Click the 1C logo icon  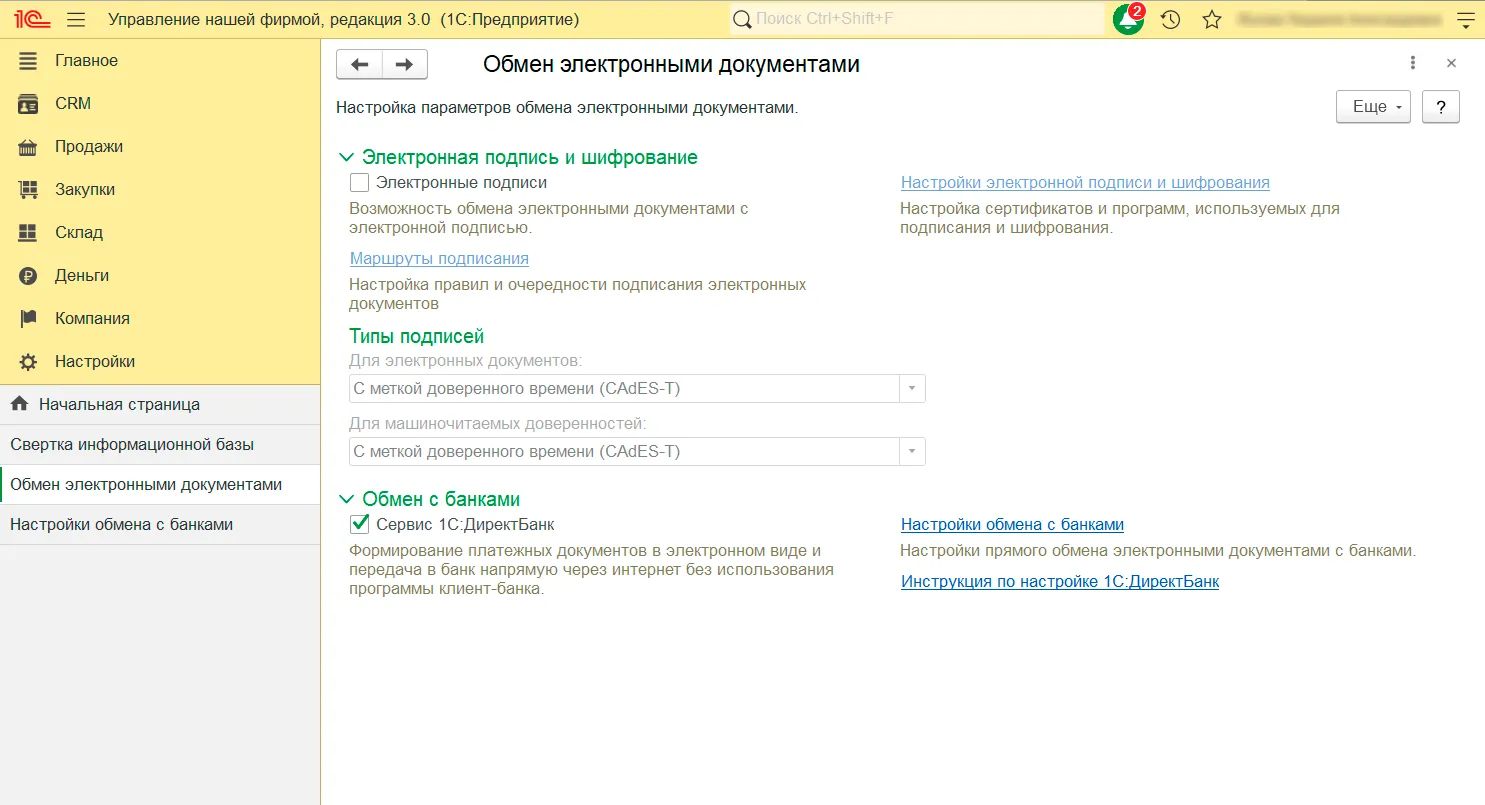27,20
